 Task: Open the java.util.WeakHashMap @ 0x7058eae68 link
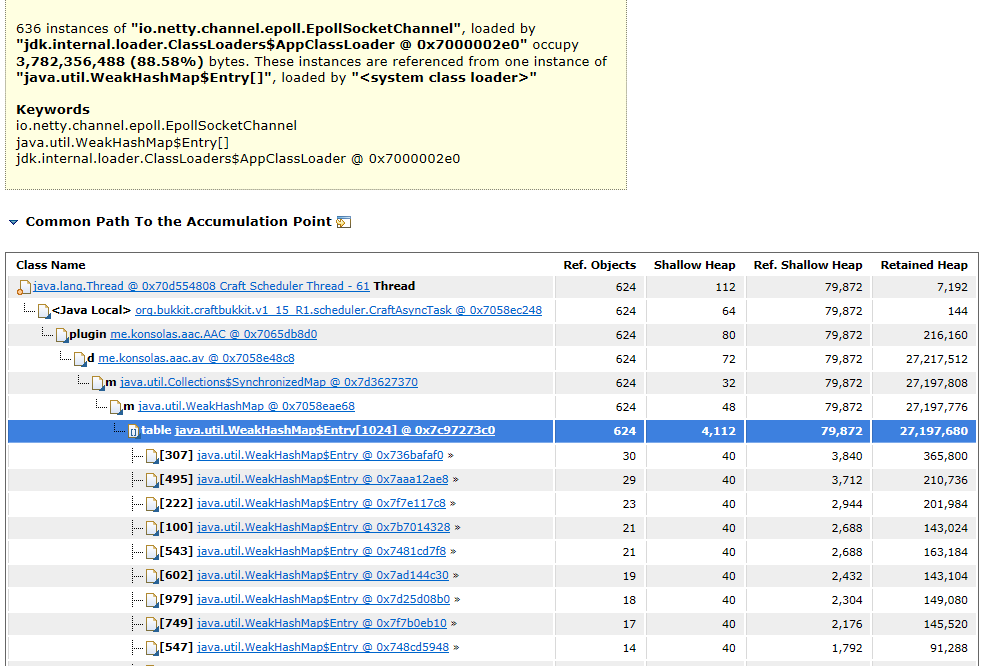[x=246, y=406]
